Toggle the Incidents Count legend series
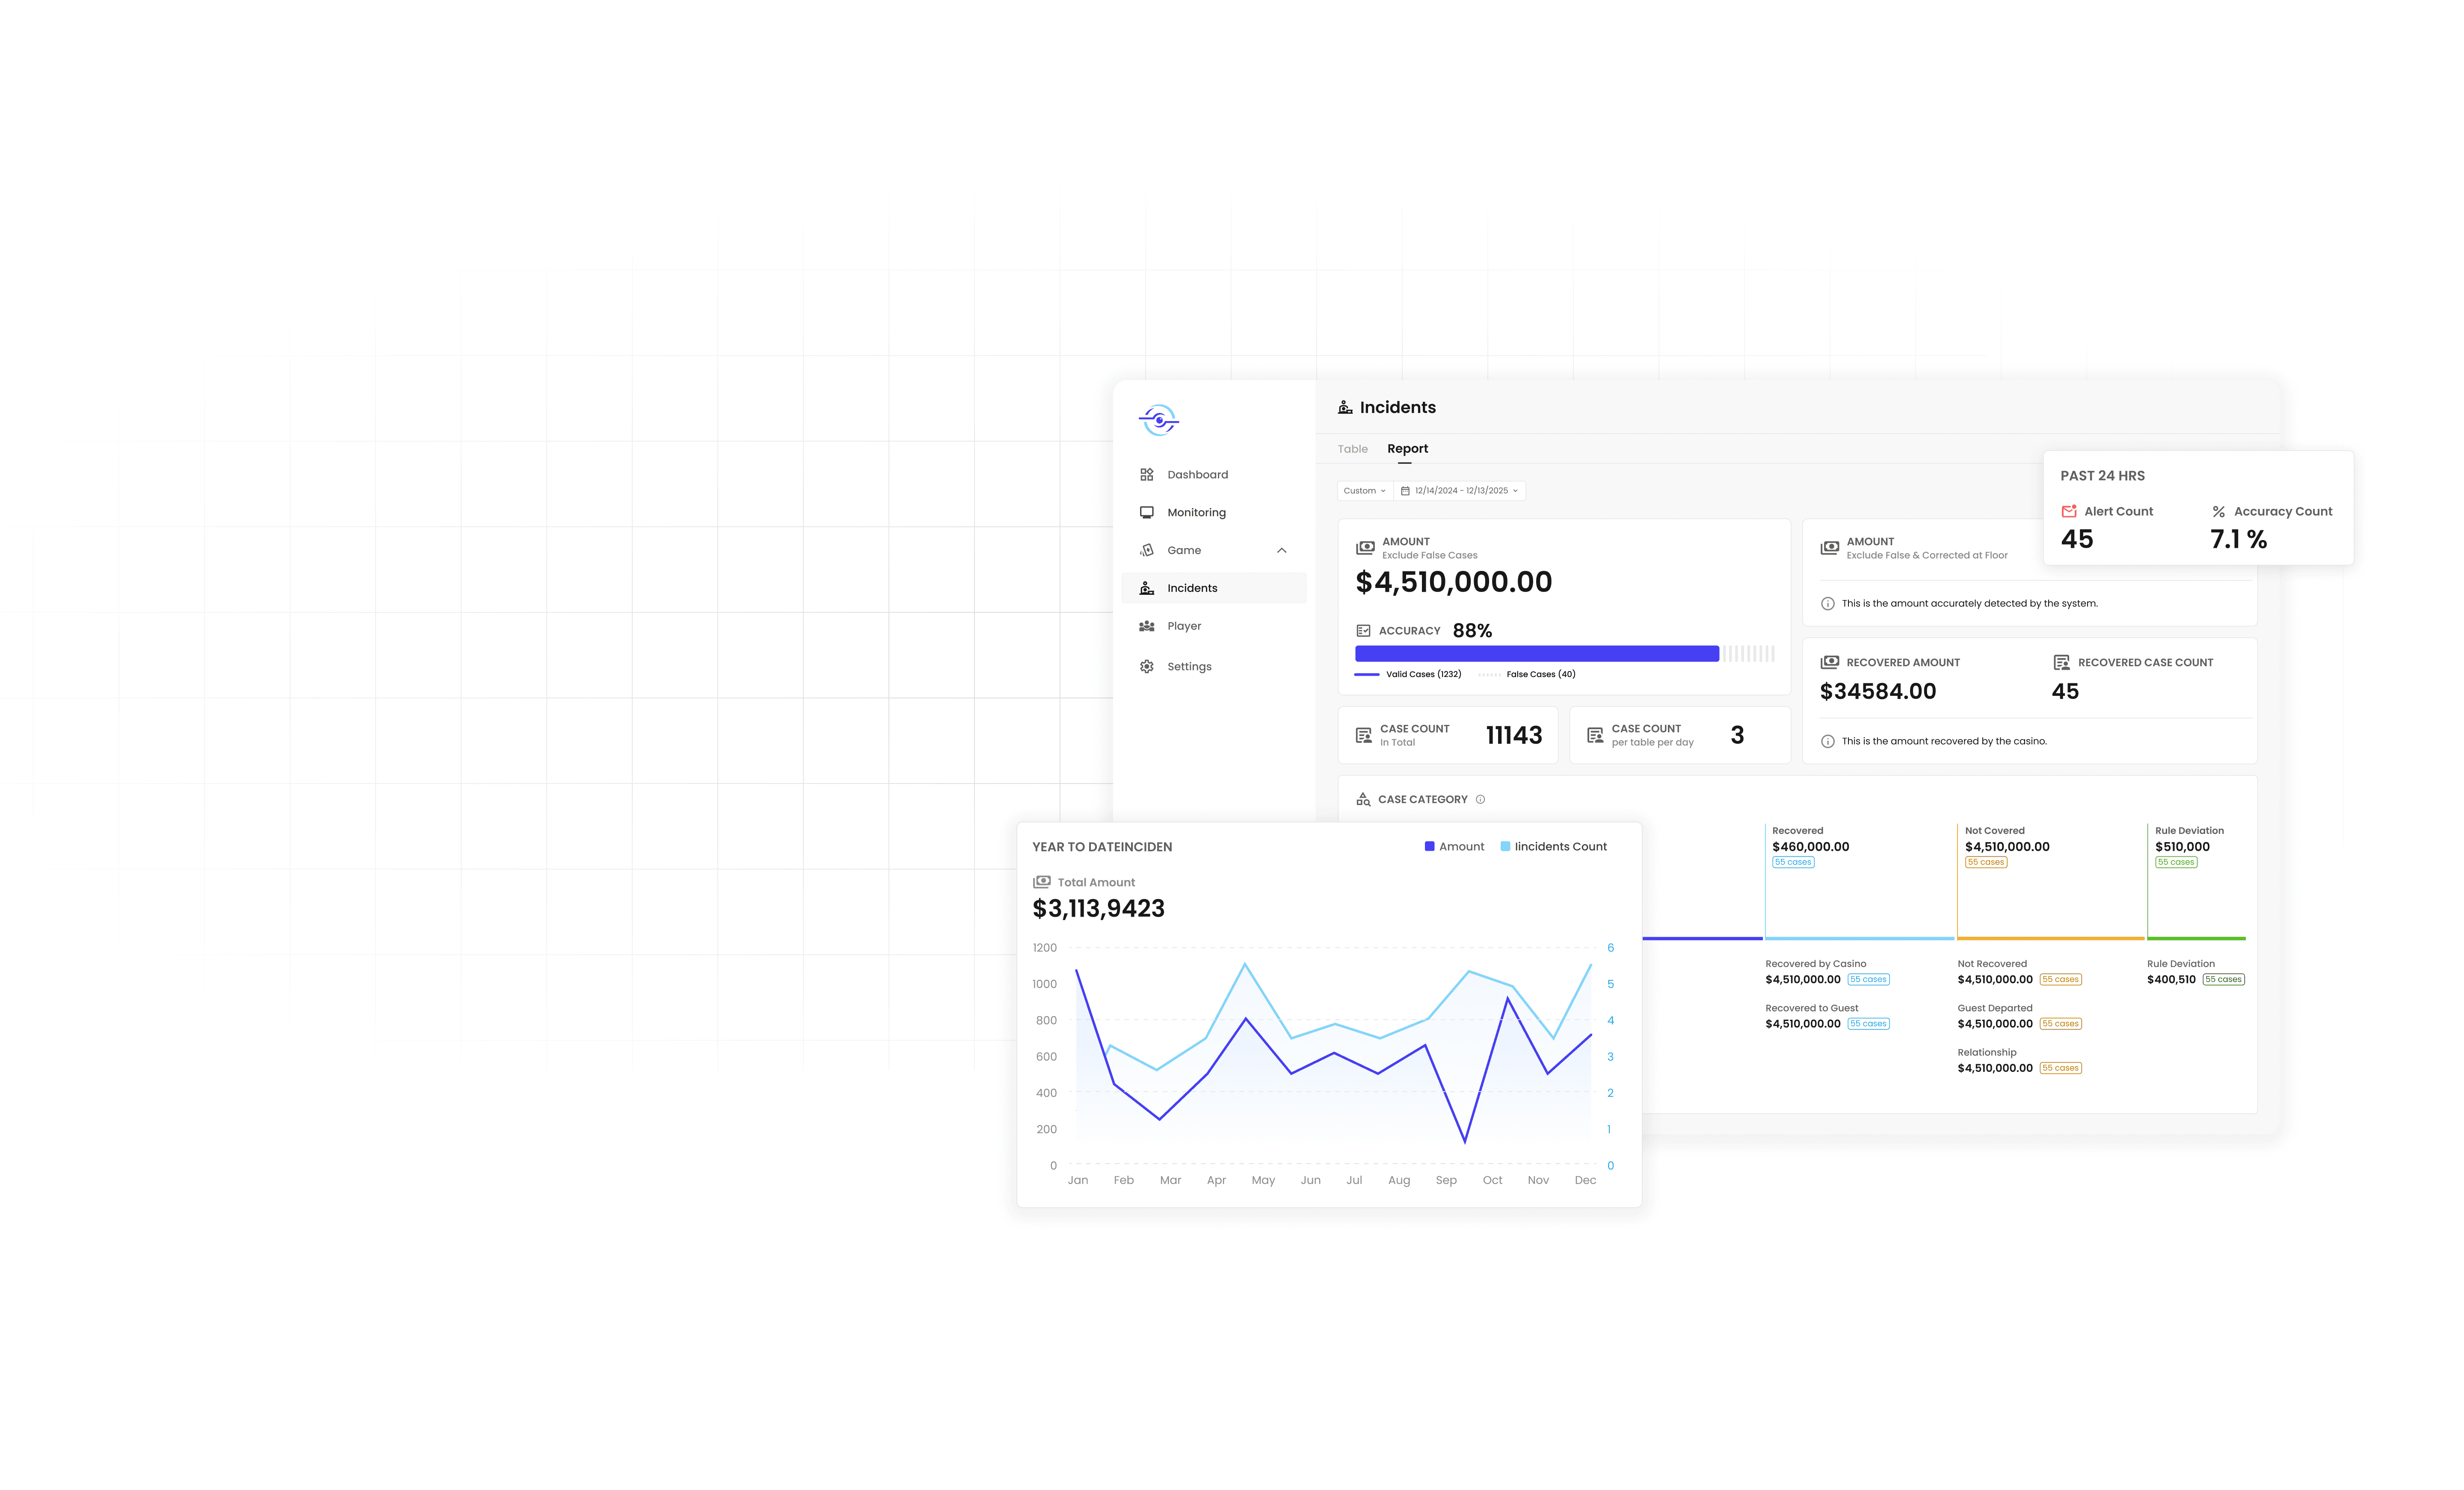The height and width of the screenshot is (1490, 2464). coord(1553,847)
